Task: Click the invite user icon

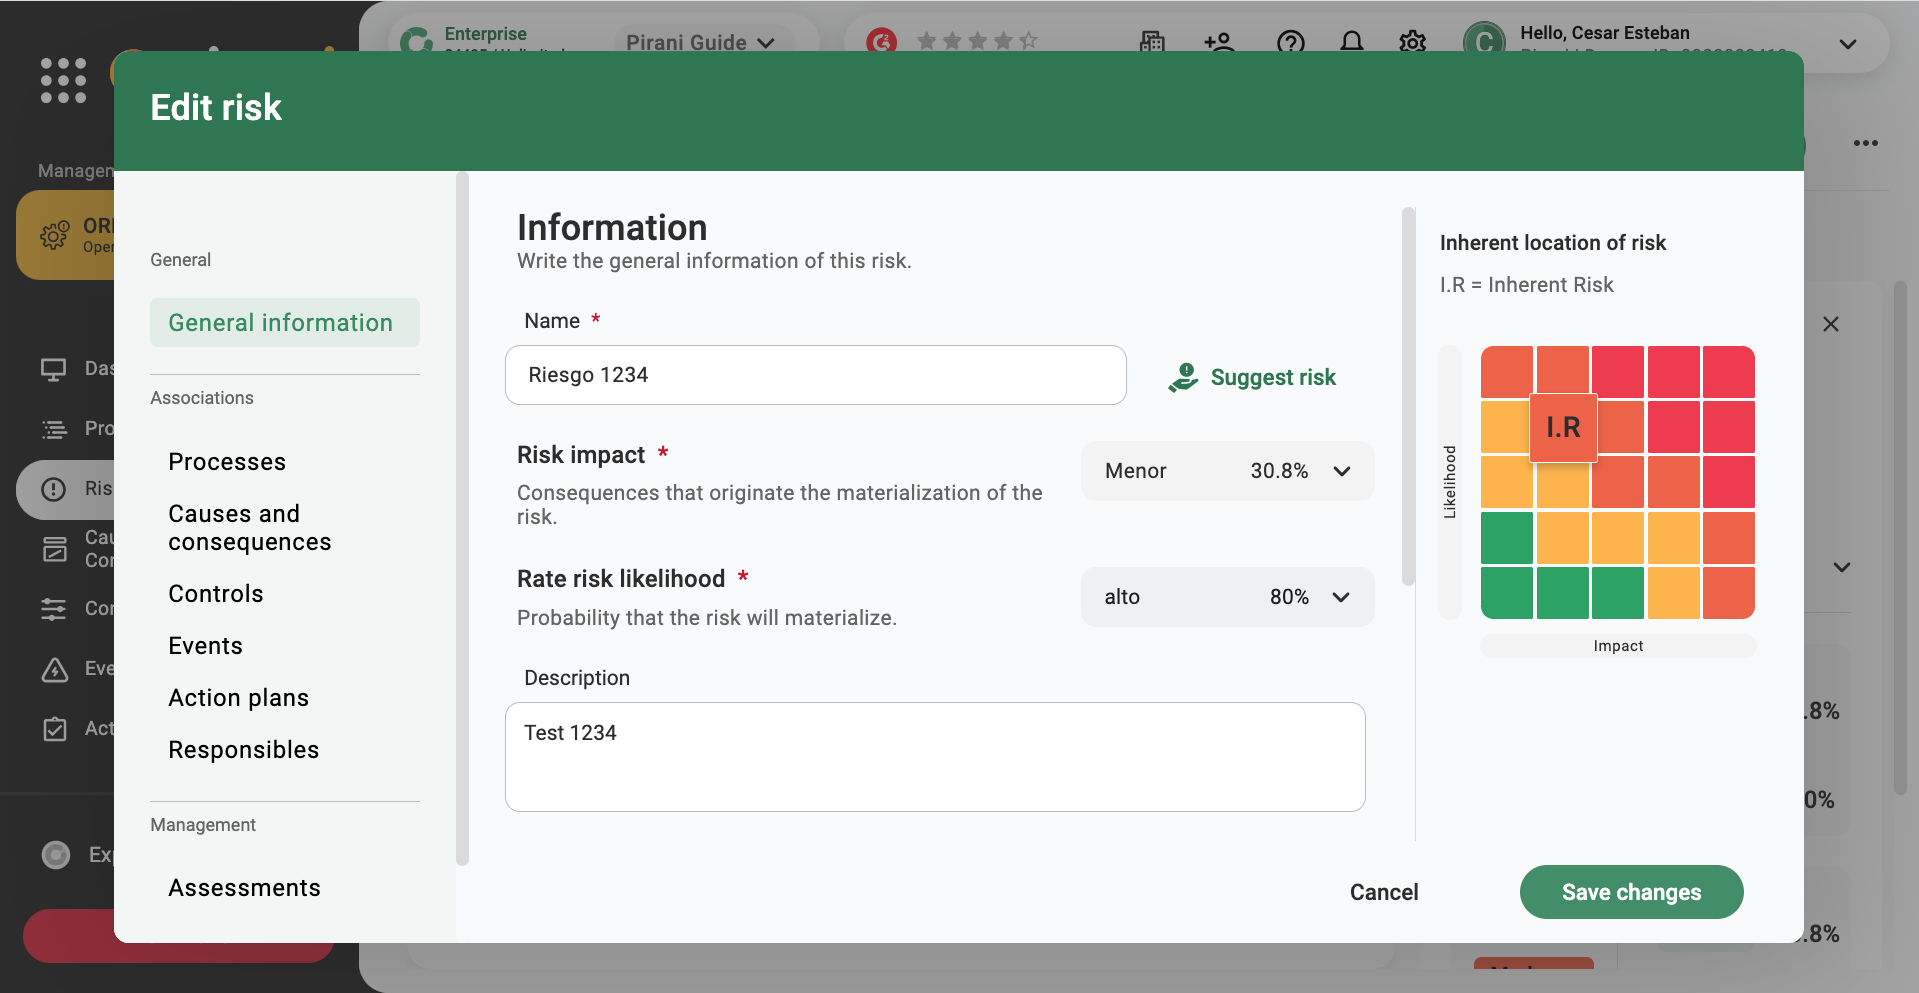Action: [x=1220, y=42]
